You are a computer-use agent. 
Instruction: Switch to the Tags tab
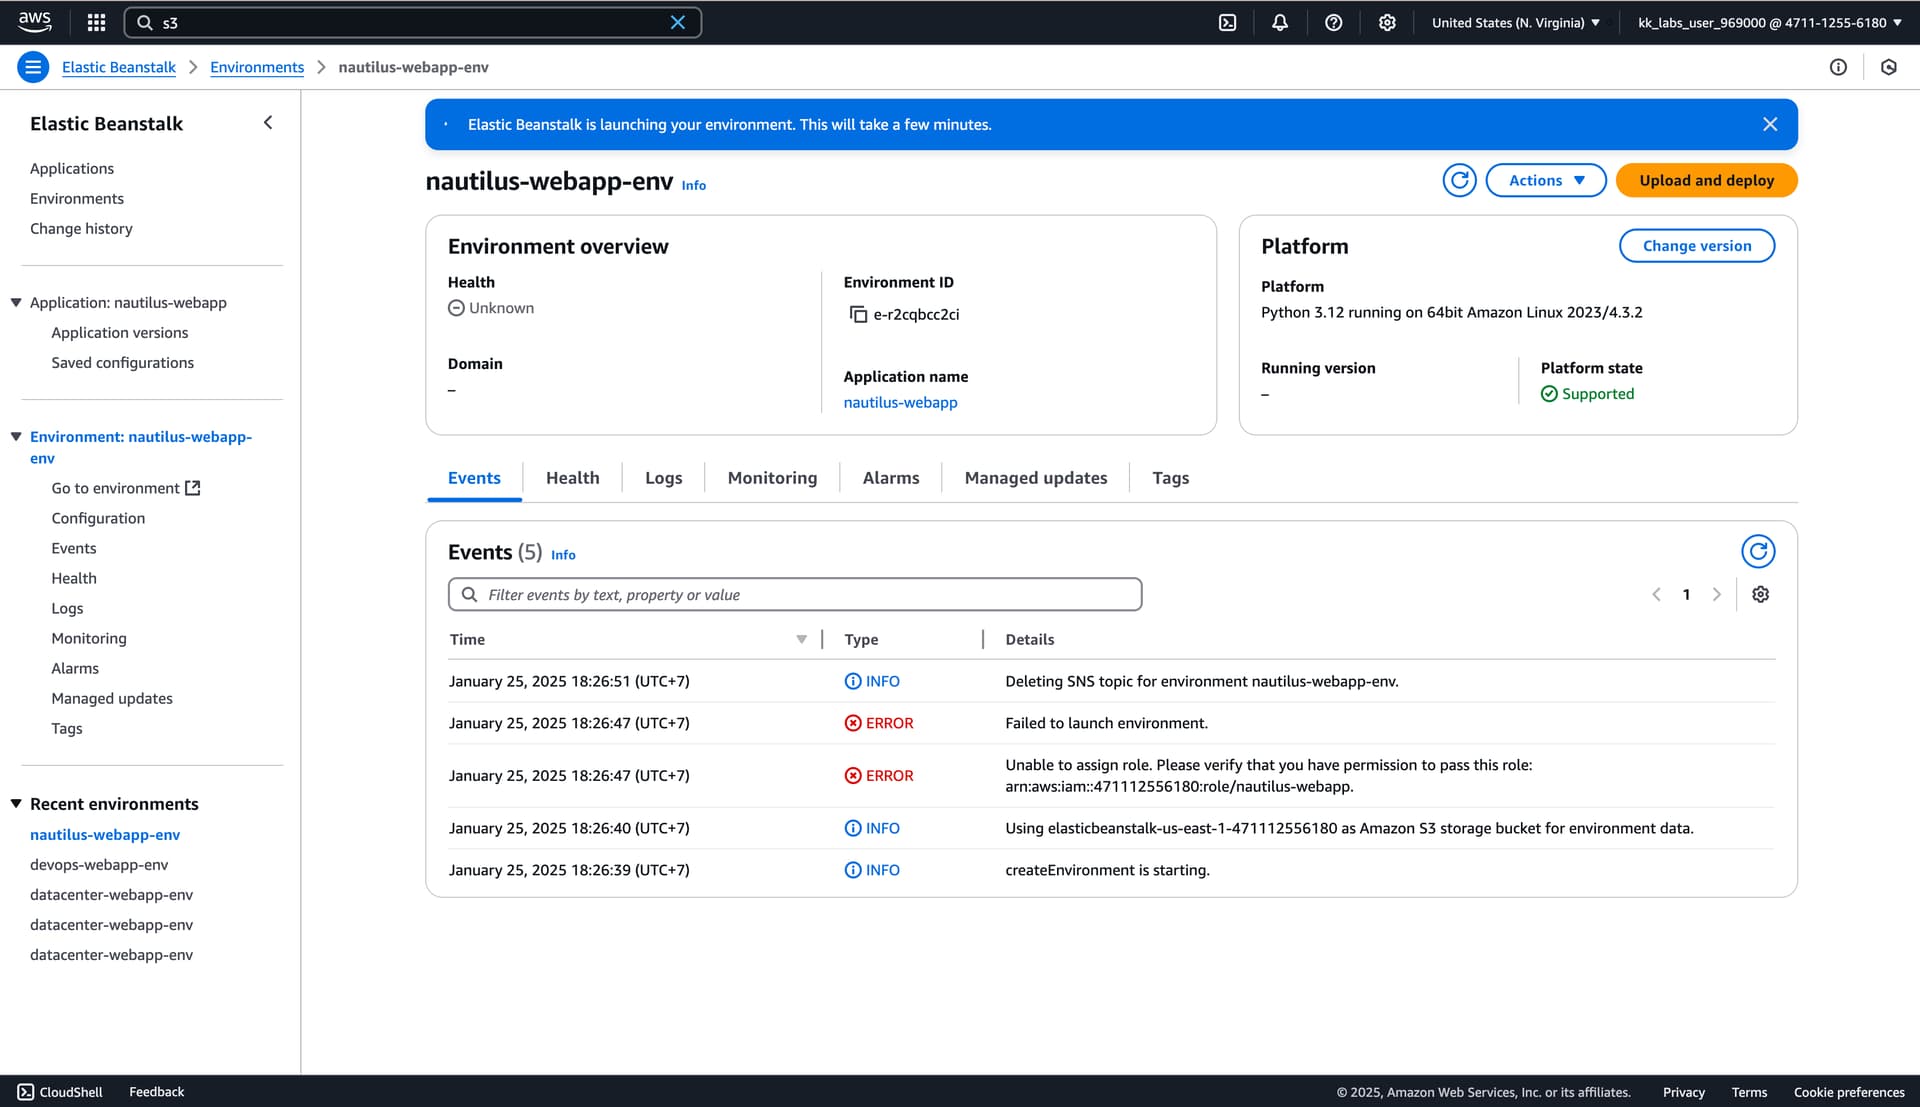click(x=1170, y=478)
